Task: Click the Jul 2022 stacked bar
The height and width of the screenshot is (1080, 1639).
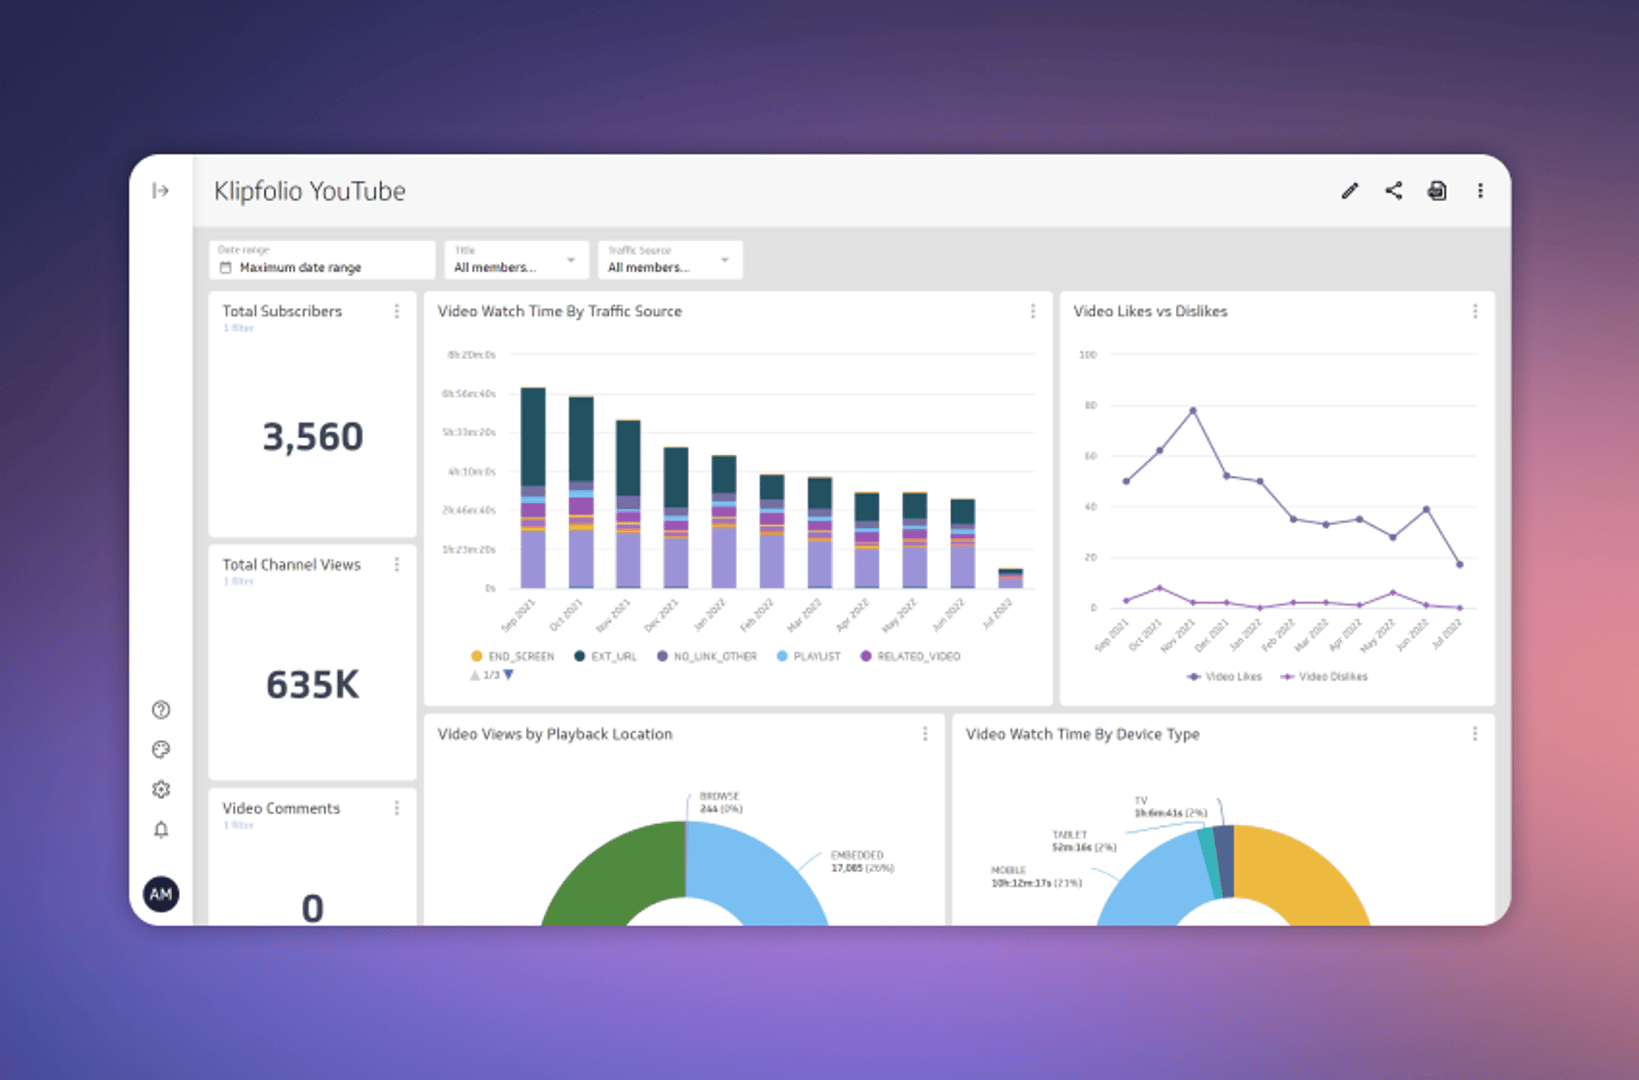Action: coord(1010,578)
